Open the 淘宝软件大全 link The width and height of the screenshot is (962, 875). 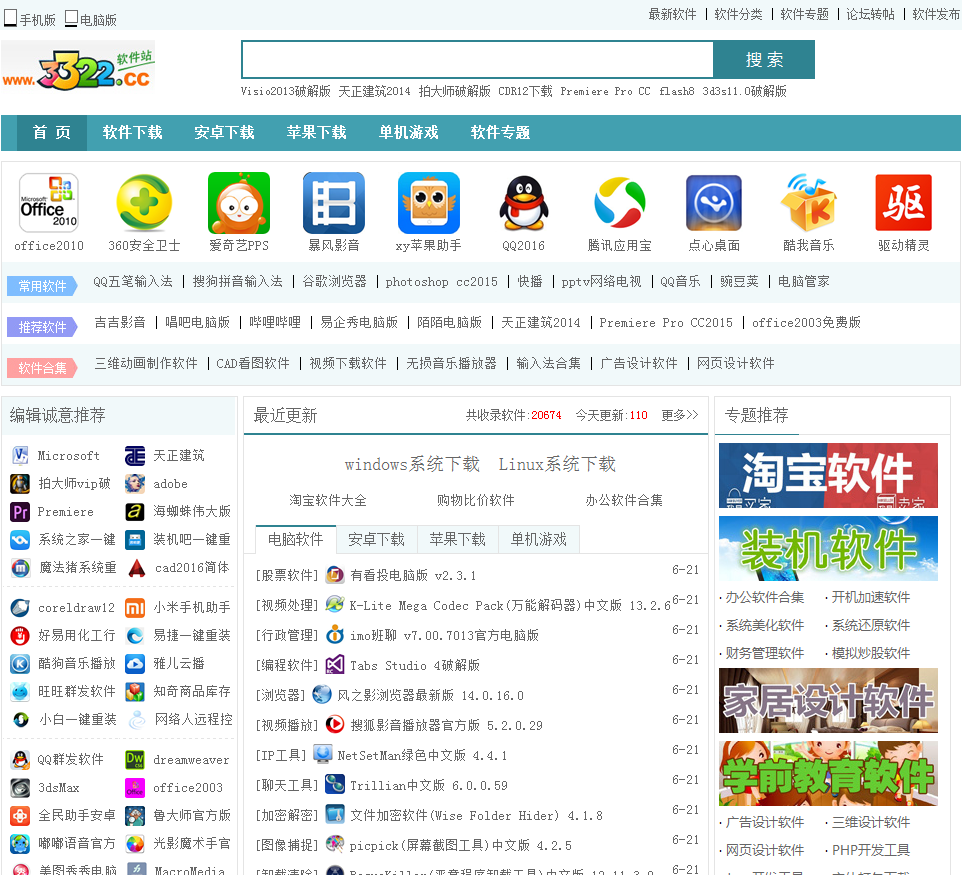pyautogui.click(x=328, y=501)
